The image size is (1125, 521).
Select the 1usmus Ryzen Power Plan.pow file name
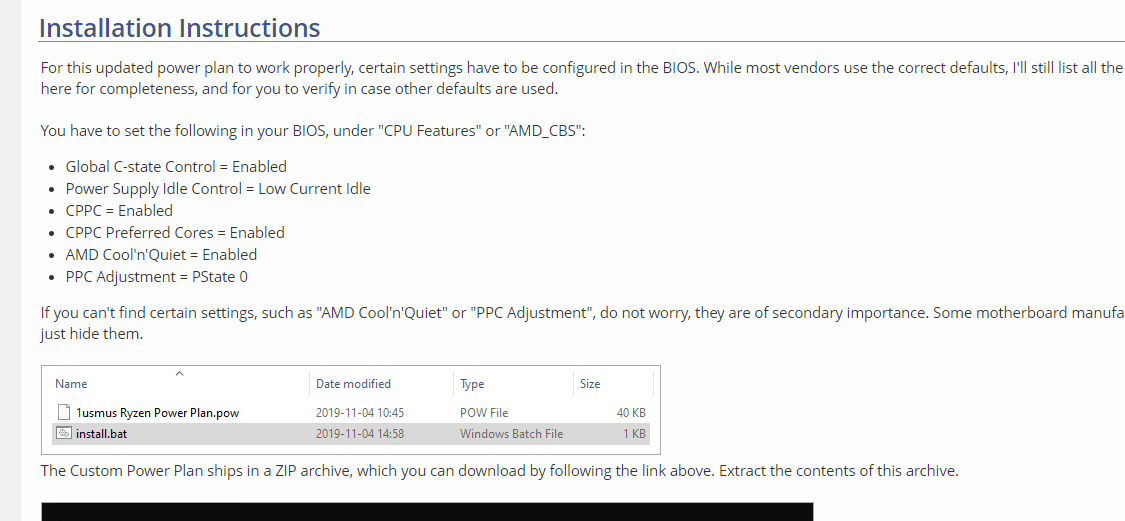click(x=157, y=413)
